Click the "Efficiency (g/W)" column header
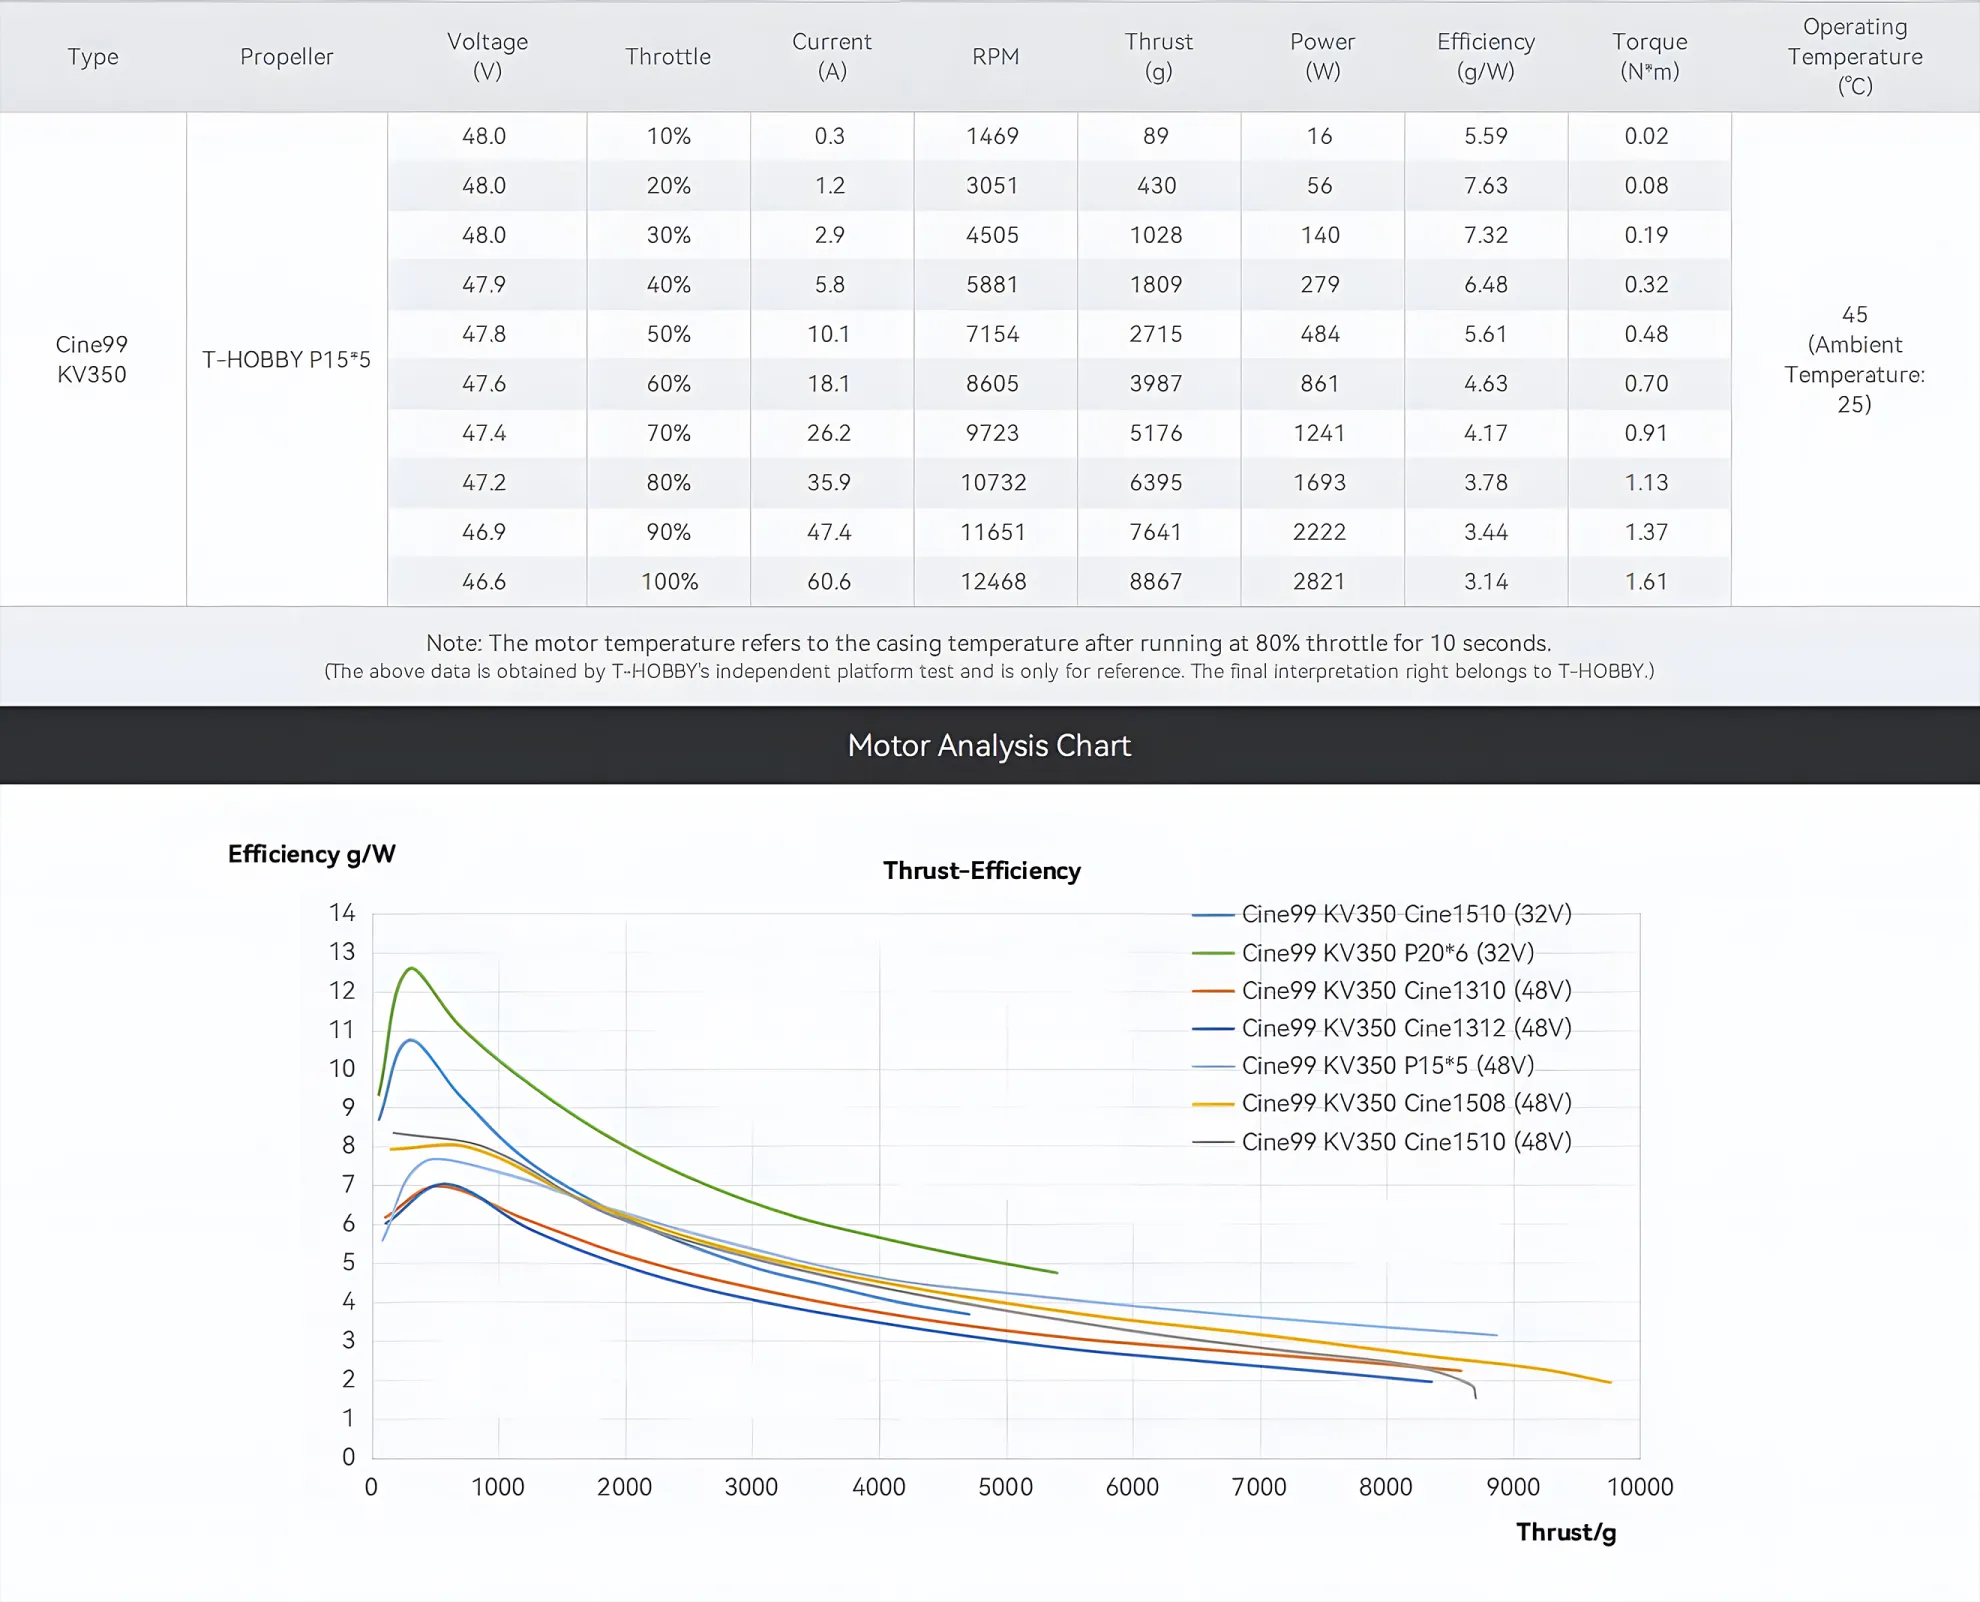Screen dimensions: 1980x1602 pyautogui.click(x=1486, y=56)
